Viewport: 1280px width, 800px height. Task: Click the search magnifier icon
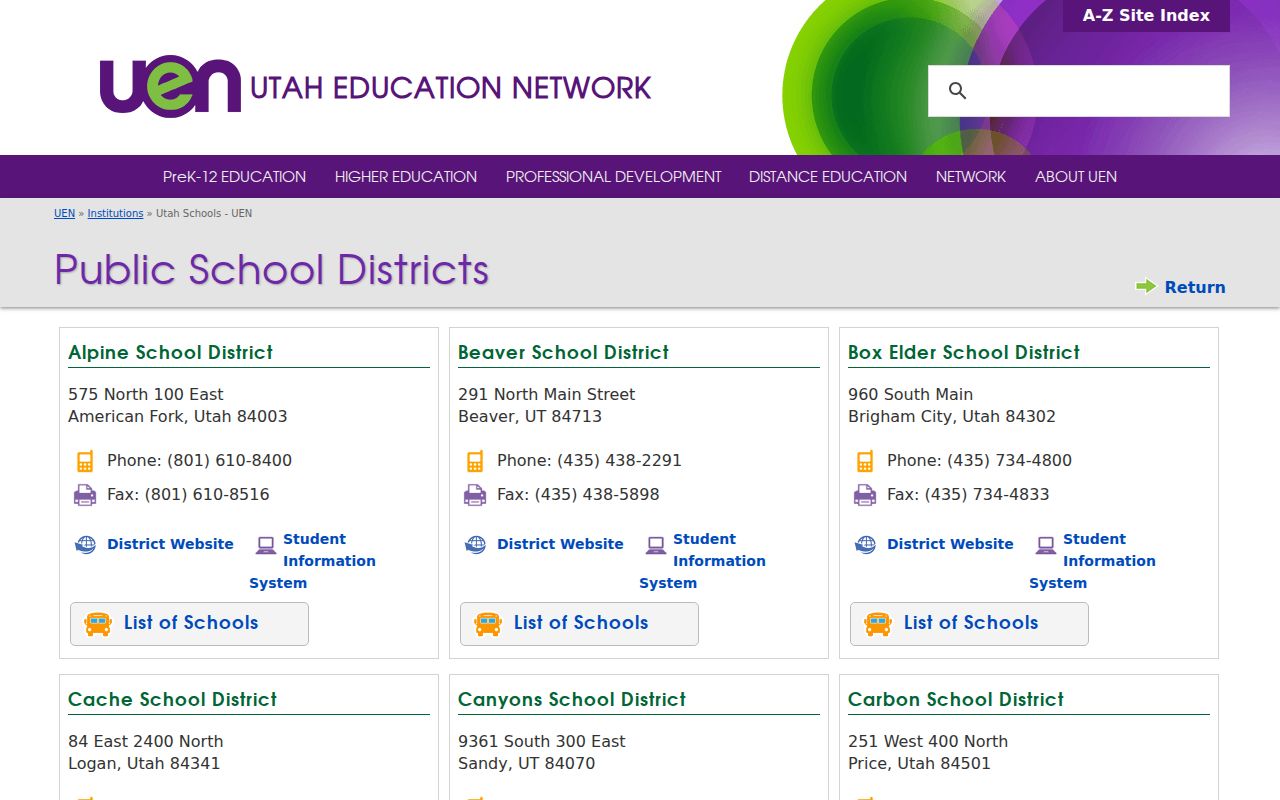957,91
